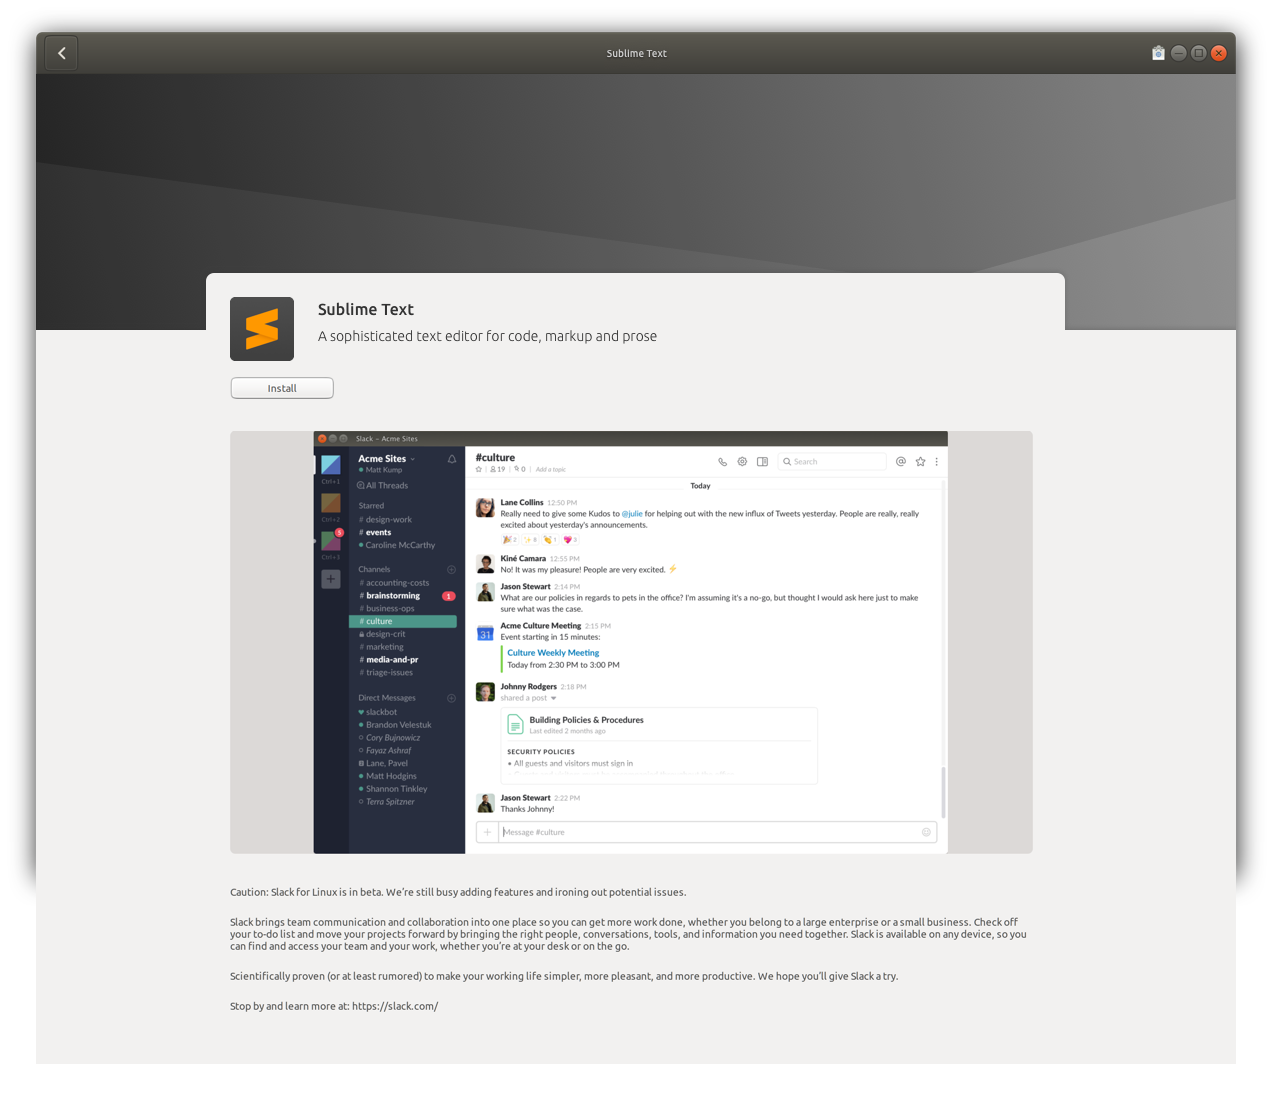
Task: Select the #brainstorming channel
Action: pos(390,595)
